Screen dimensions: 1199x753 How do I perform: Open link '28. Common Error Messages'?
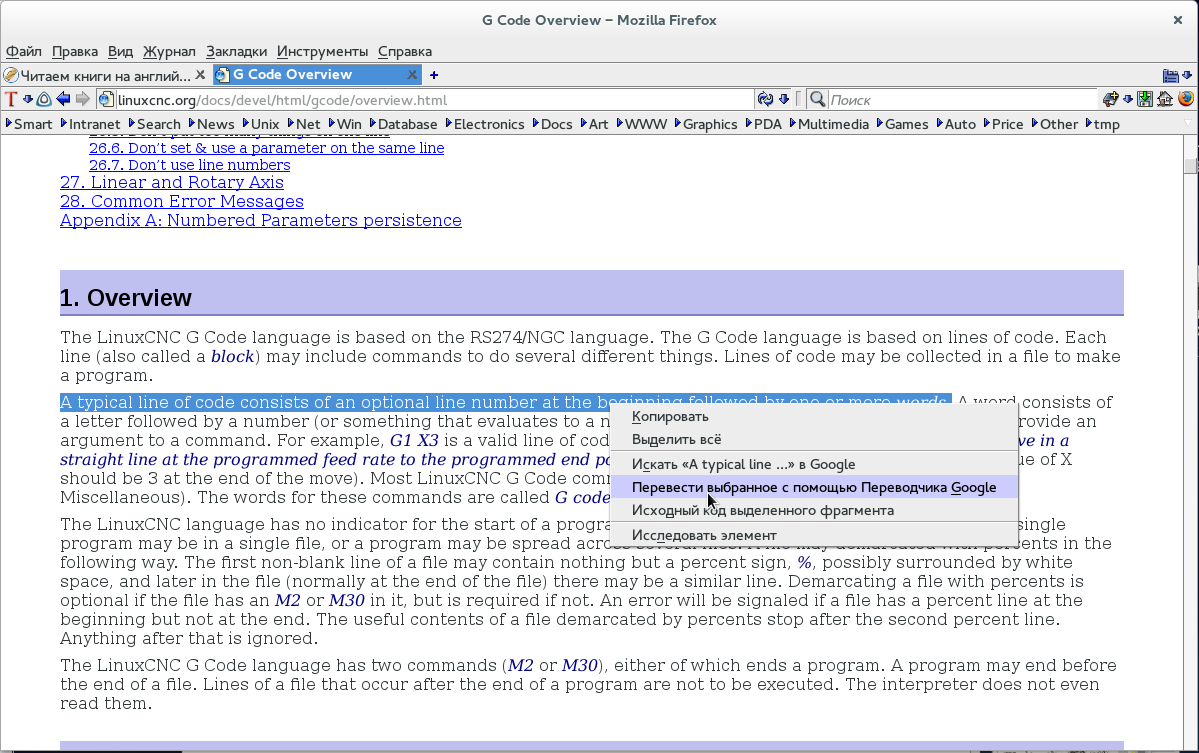coord(182,201)
